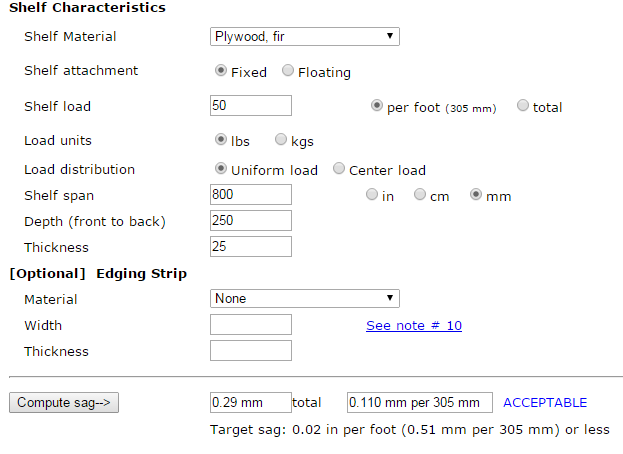Set span units to inches
This screenshot has height=454, width=623.
(372, 195)
